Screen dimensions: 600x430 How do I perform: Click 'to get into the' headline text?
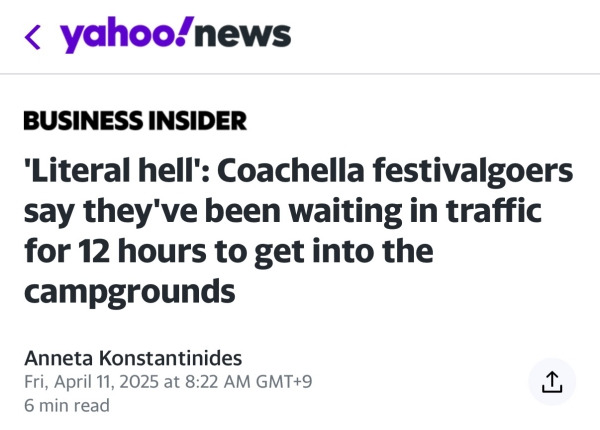point(324,251)
